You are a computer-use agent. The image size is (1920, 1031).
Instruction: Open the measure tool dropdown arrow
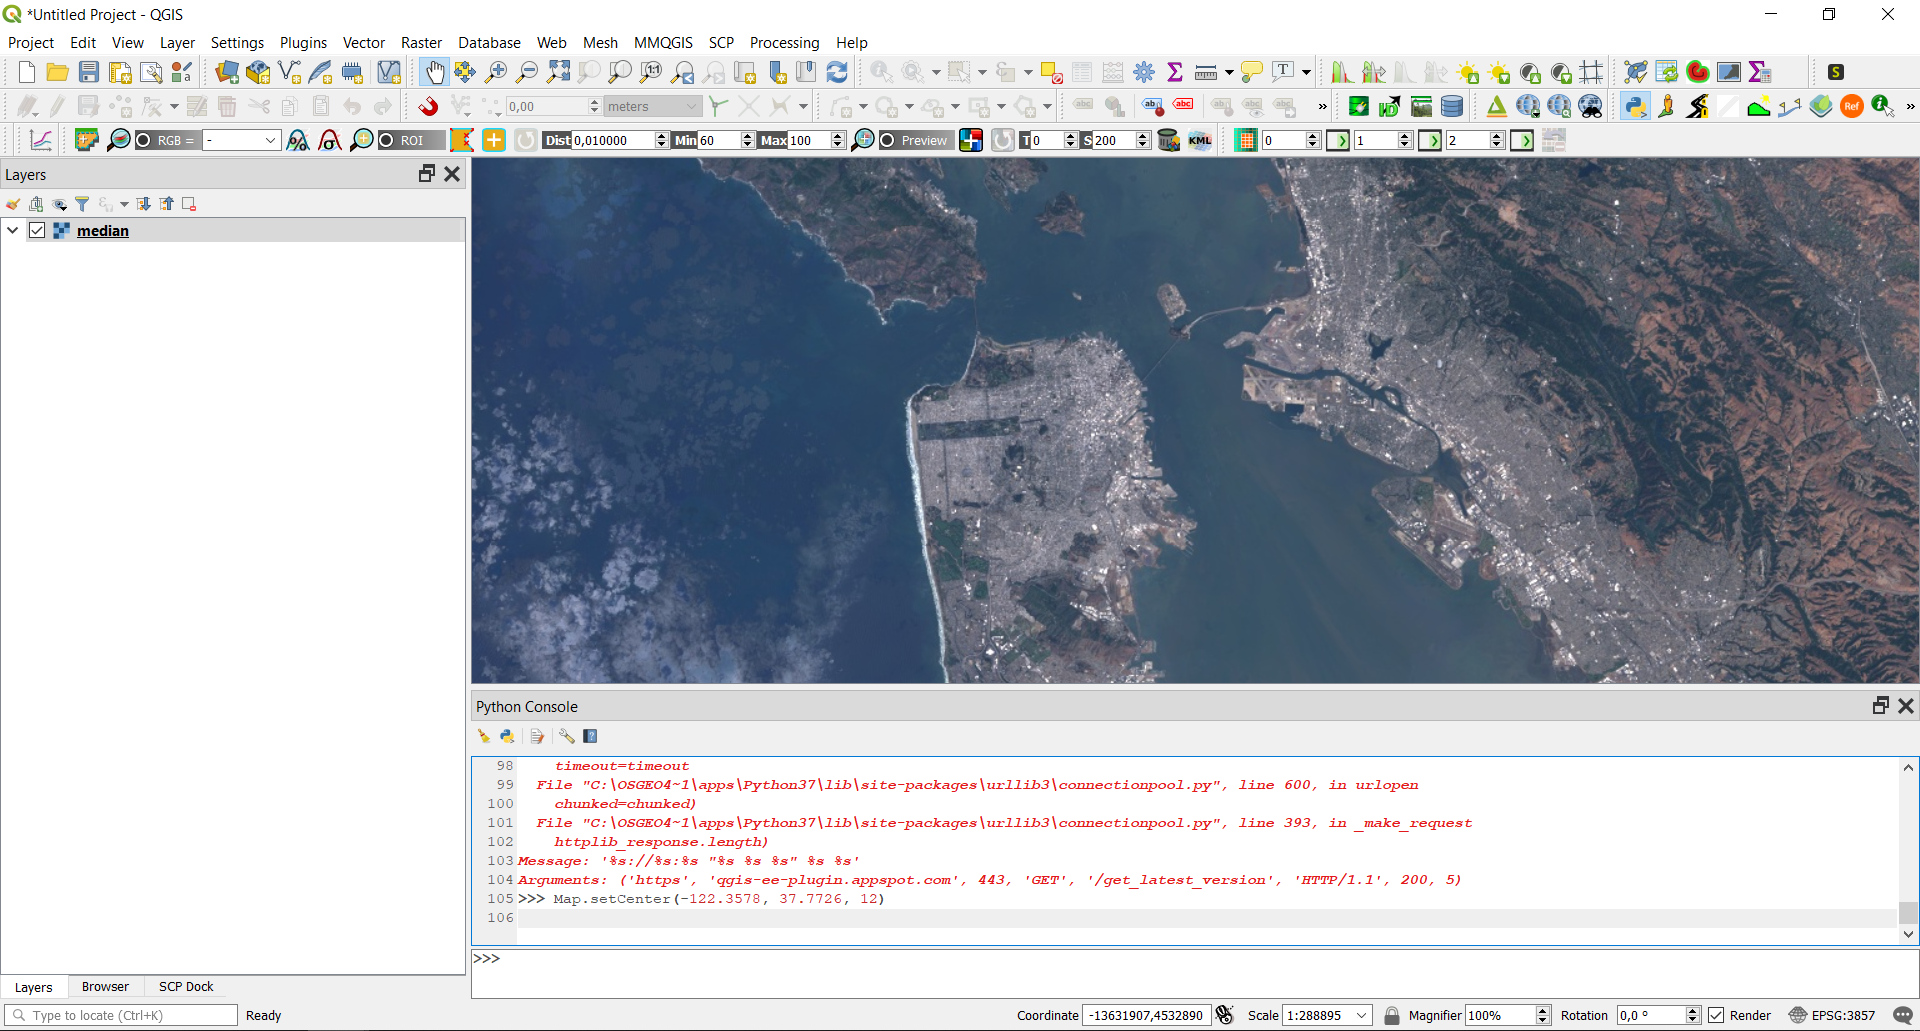(x=1229, y=72)
